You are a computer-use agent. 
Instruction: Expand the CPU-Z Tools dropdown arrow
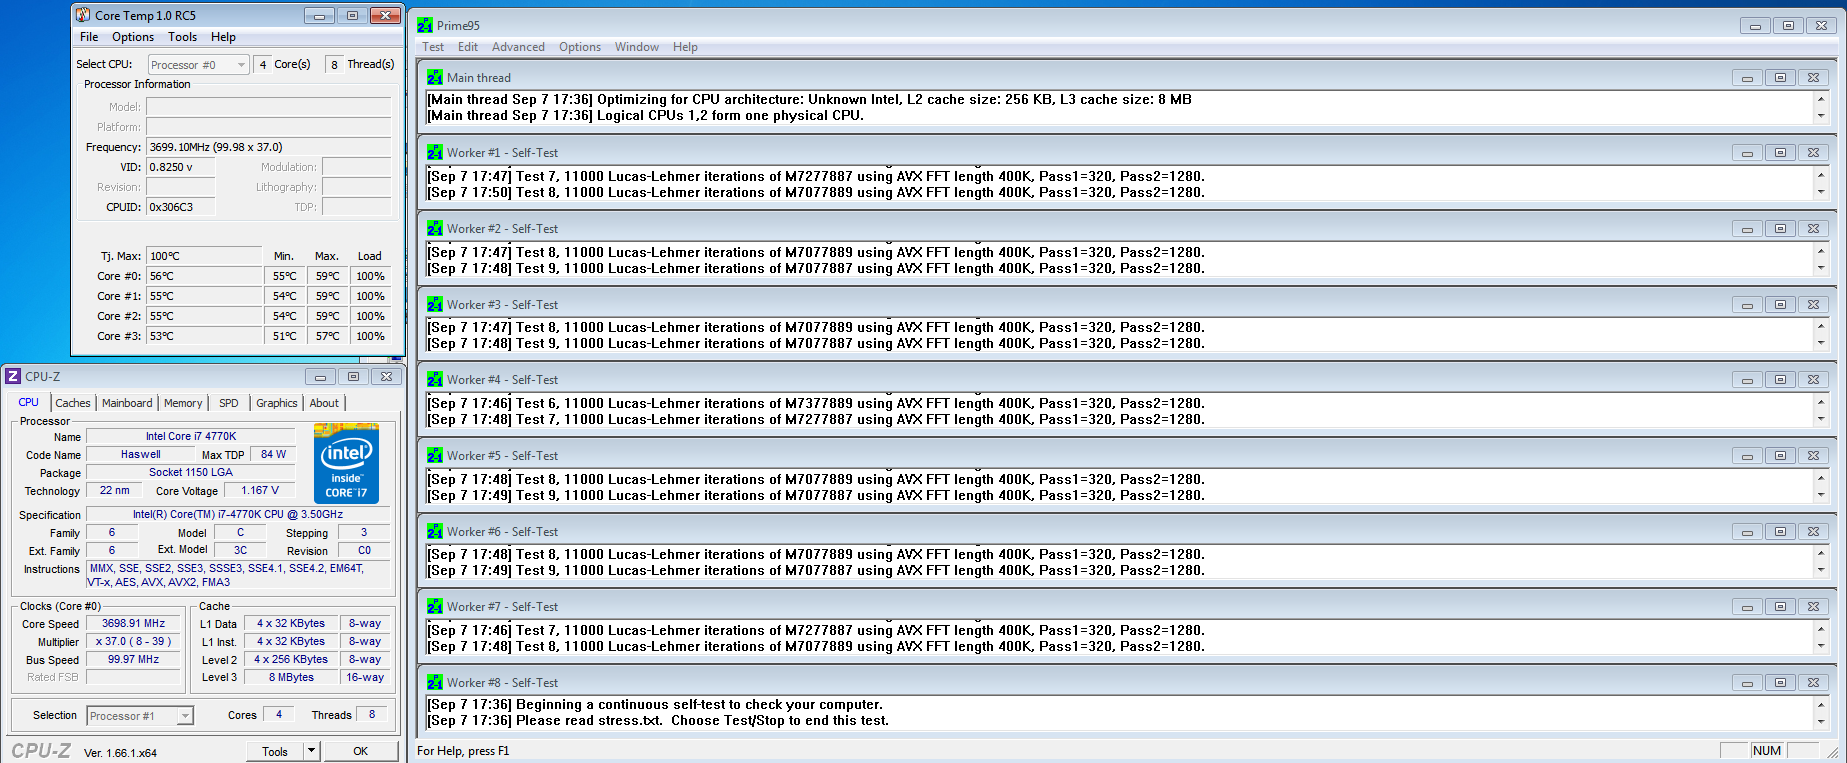[x=311, y=750]
